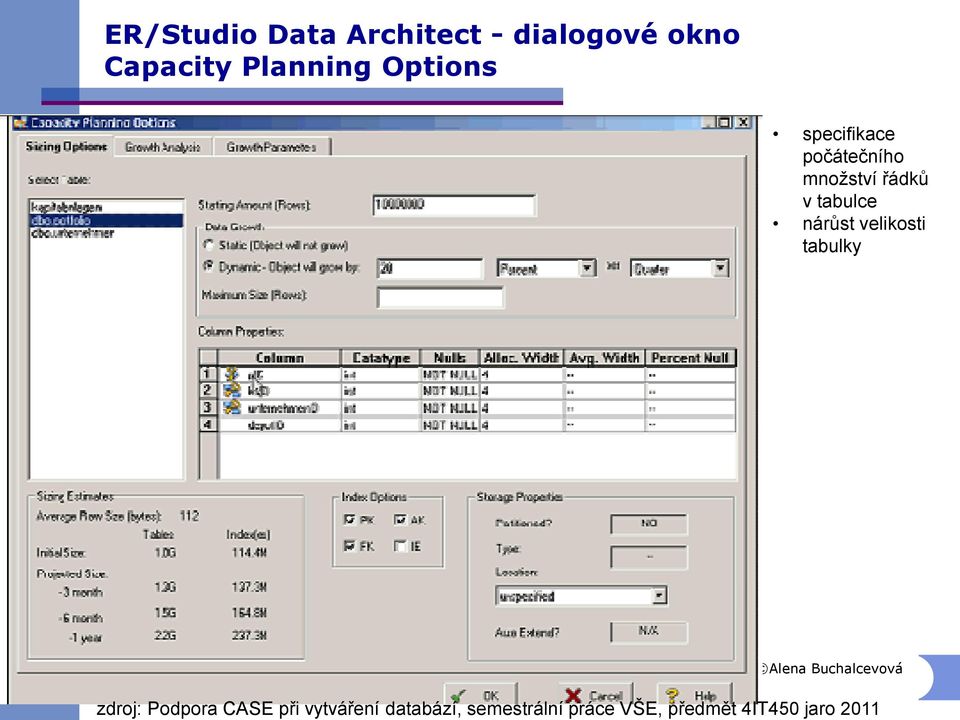The height and width of the screenshot is (720, 960).
Task: Click the Cancel button
Action: coord(595,696)
